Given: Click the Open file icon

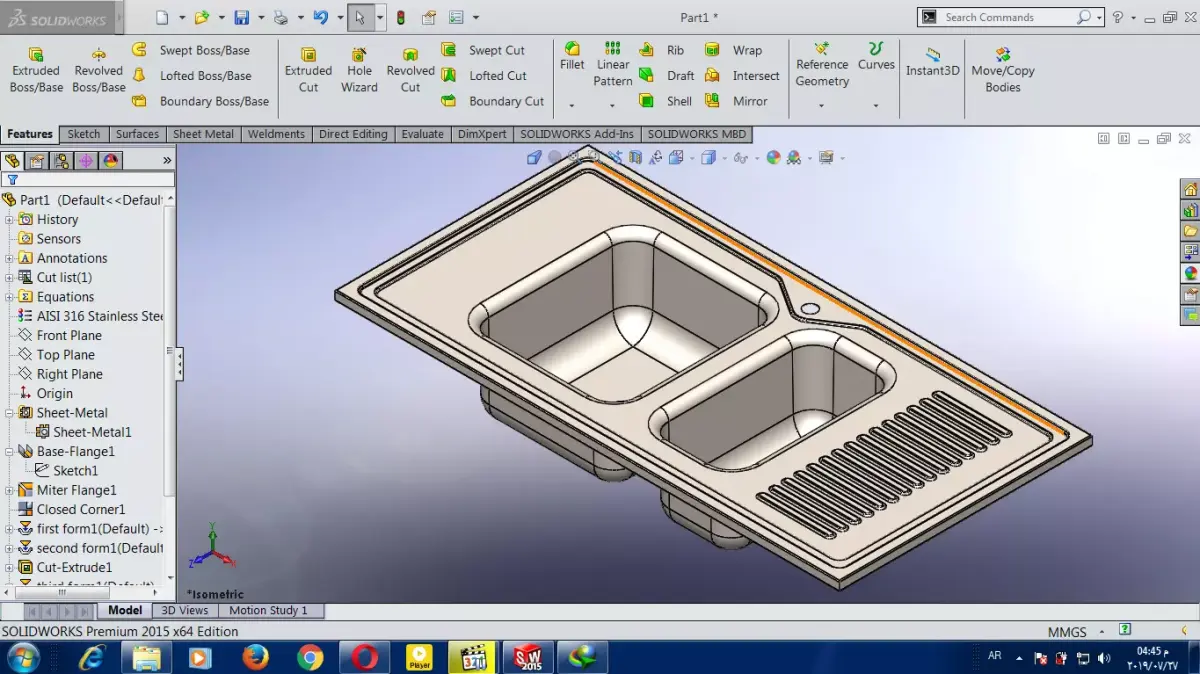Looking at the screenshot, I should (x=201, y=17).
